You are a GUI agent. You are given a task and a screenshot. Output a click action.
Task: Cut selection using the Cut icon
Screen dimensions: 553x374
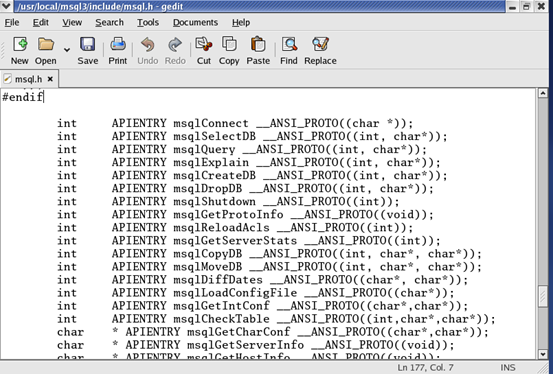[x=204, y=44]
